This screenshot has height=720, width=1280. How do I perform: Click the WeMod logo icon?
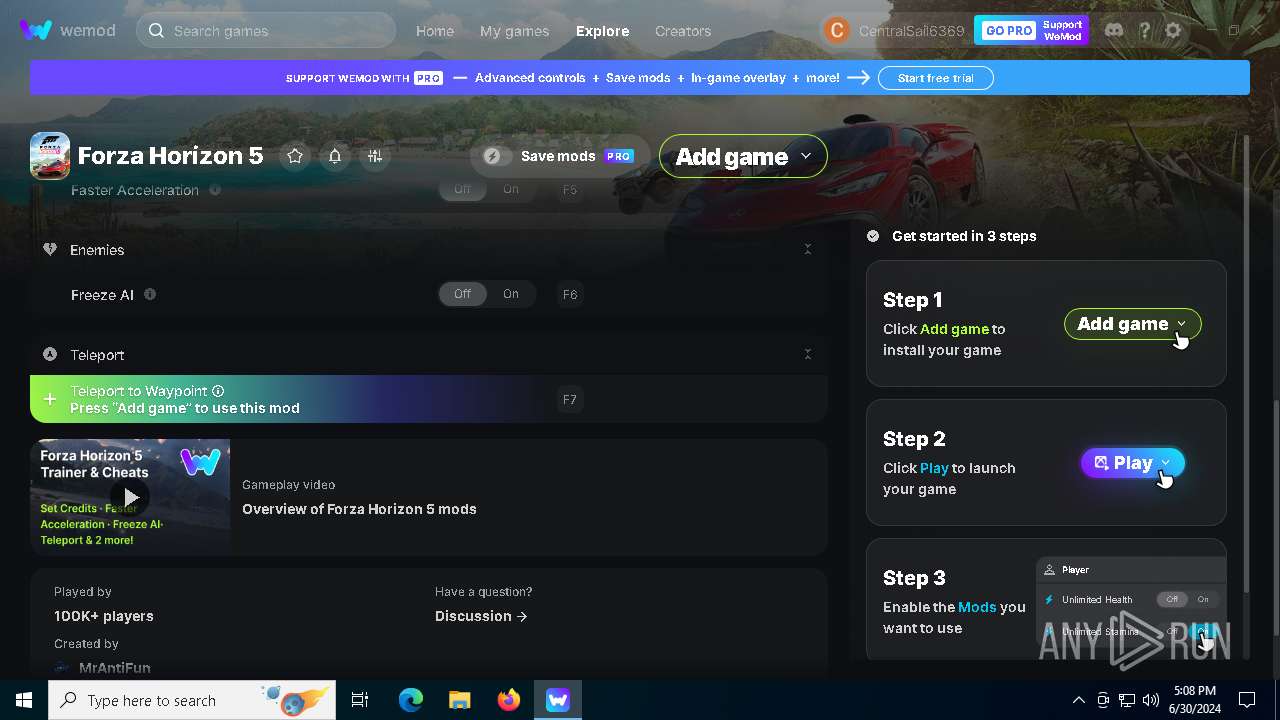[x=36, y=30]
